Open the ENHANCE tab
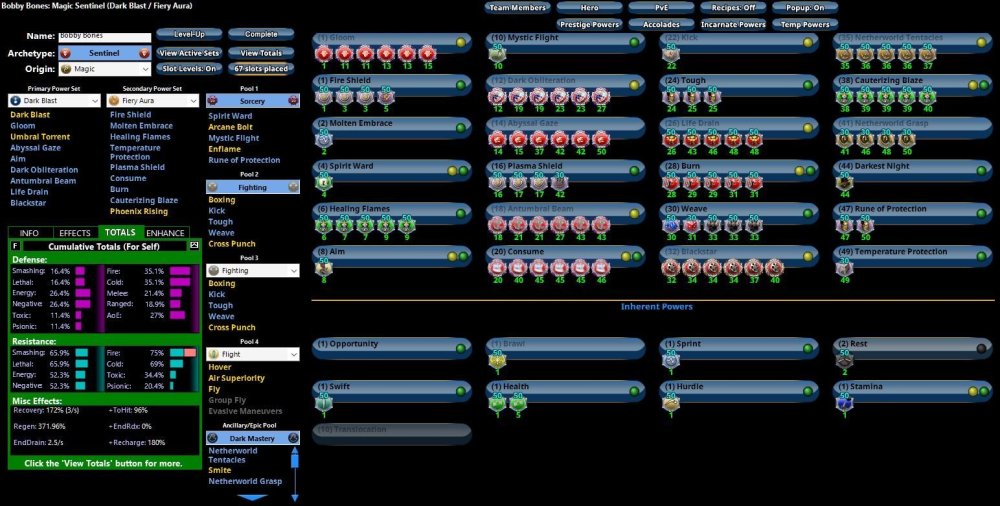 click(x=165, y=233)
